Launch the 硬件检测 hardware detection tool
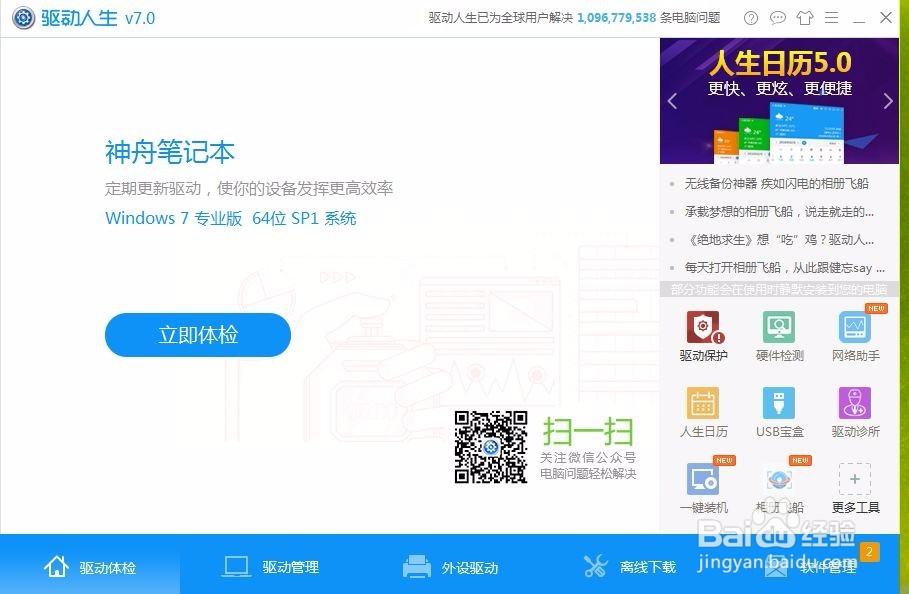The image size is (909, 594). pos(779,336)
